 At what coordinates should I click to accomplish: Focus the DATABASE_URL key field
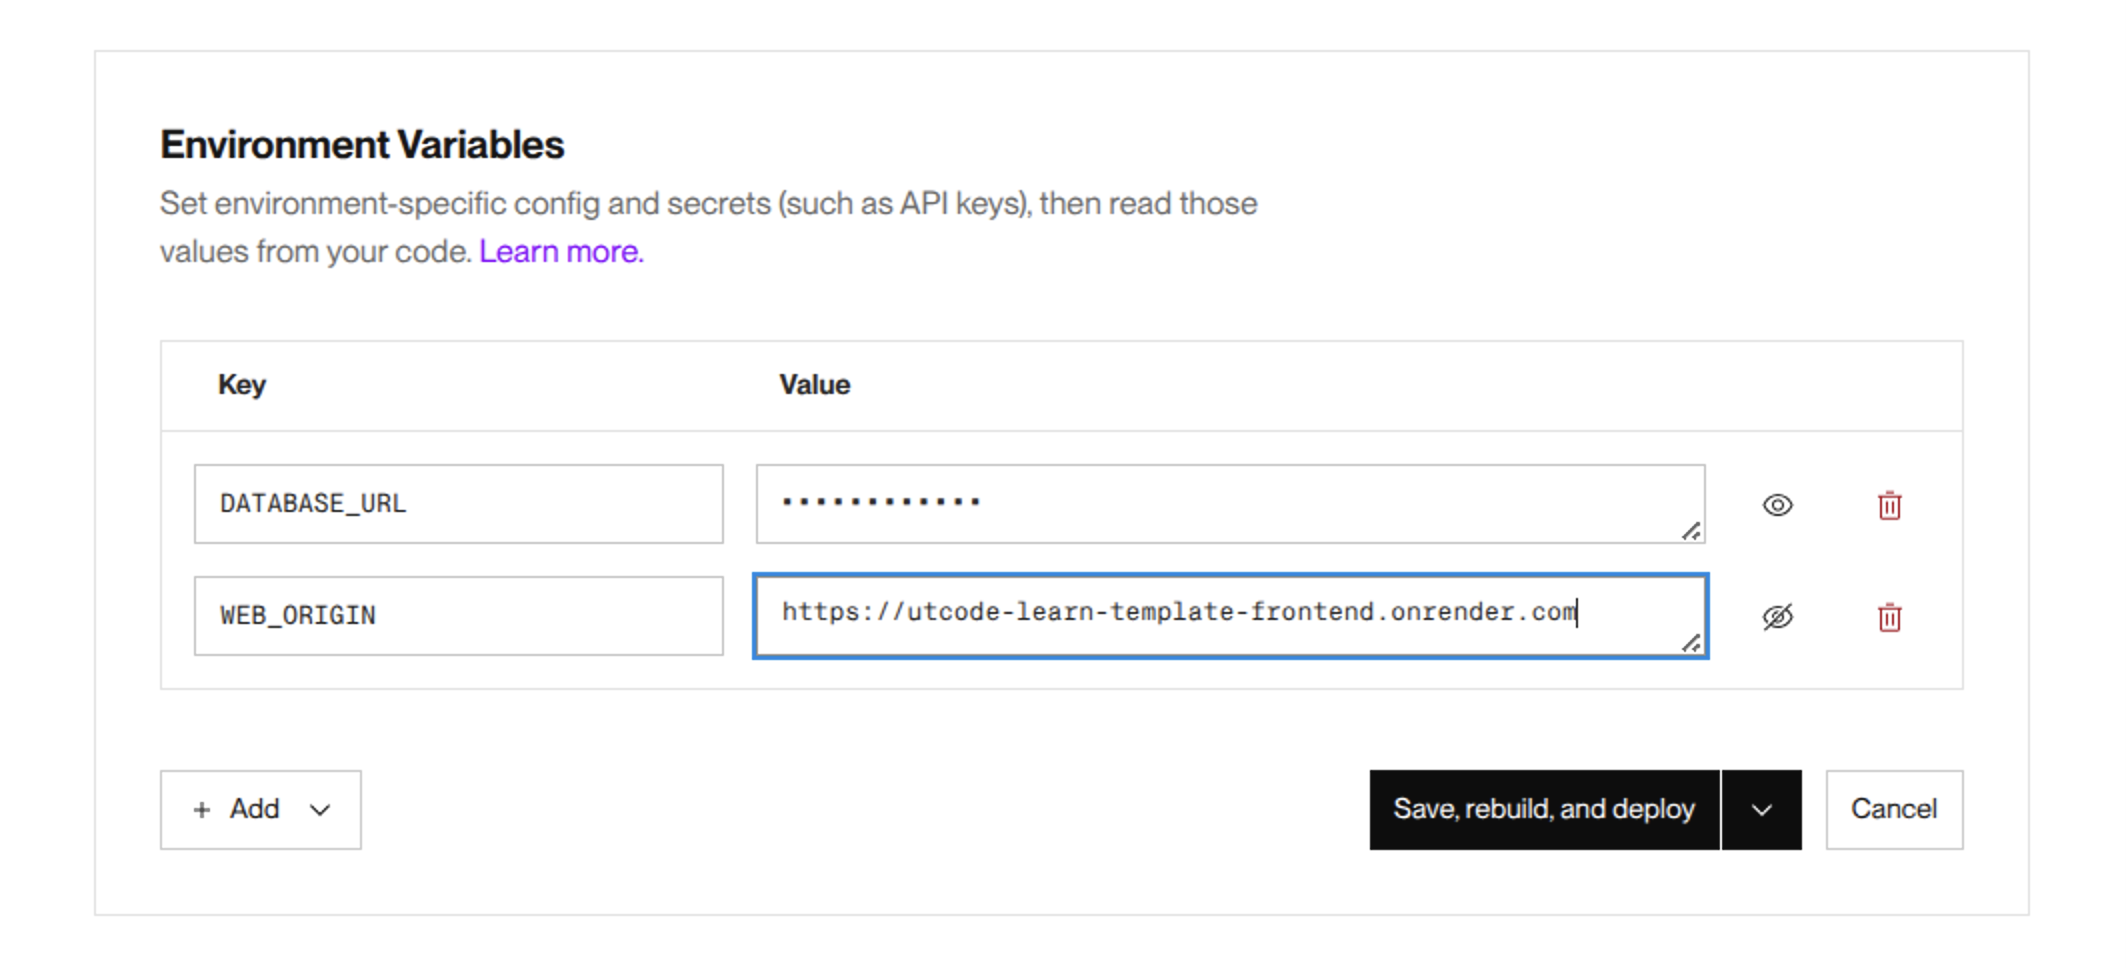click(458, 504)
